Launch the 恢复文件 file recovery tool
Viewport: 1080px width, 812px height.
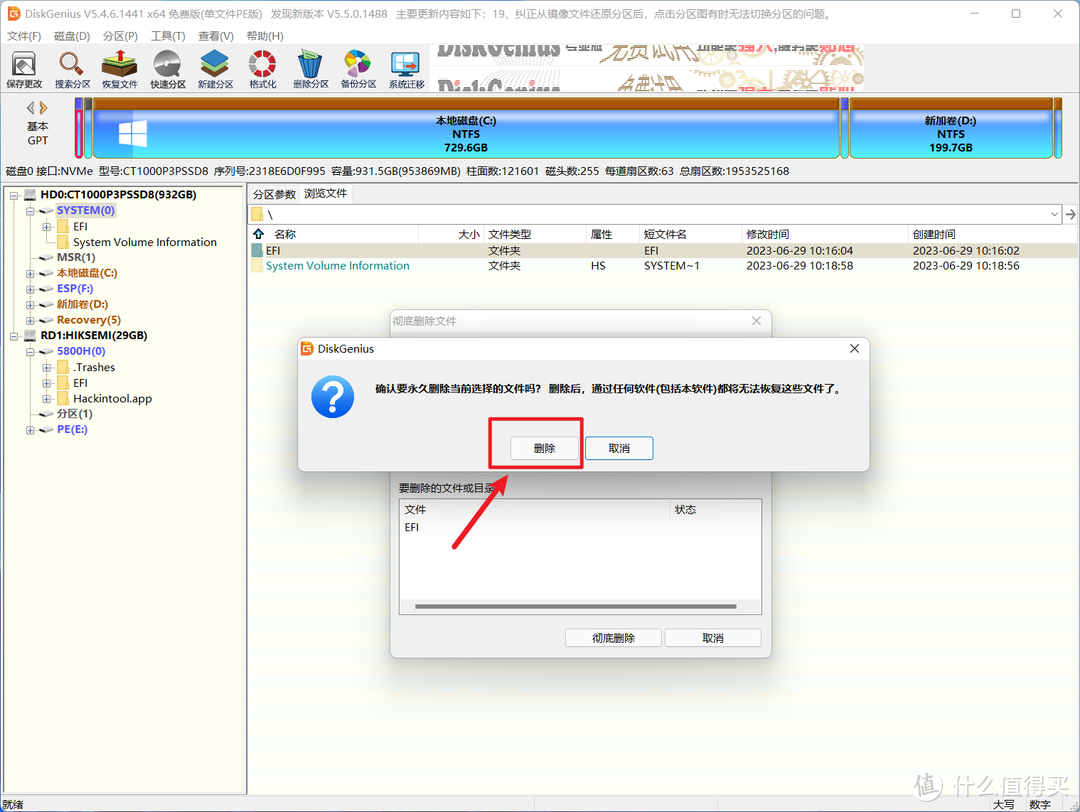(x=120, y=70)
